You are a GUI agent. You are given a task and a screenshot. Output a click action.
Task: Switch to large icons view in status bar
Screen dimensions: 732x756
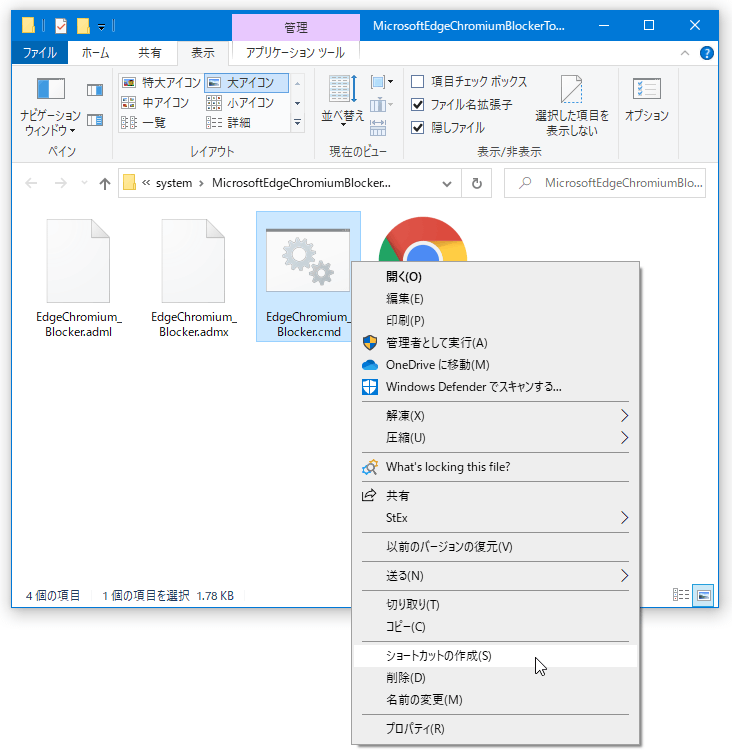(x=703, y=595)
